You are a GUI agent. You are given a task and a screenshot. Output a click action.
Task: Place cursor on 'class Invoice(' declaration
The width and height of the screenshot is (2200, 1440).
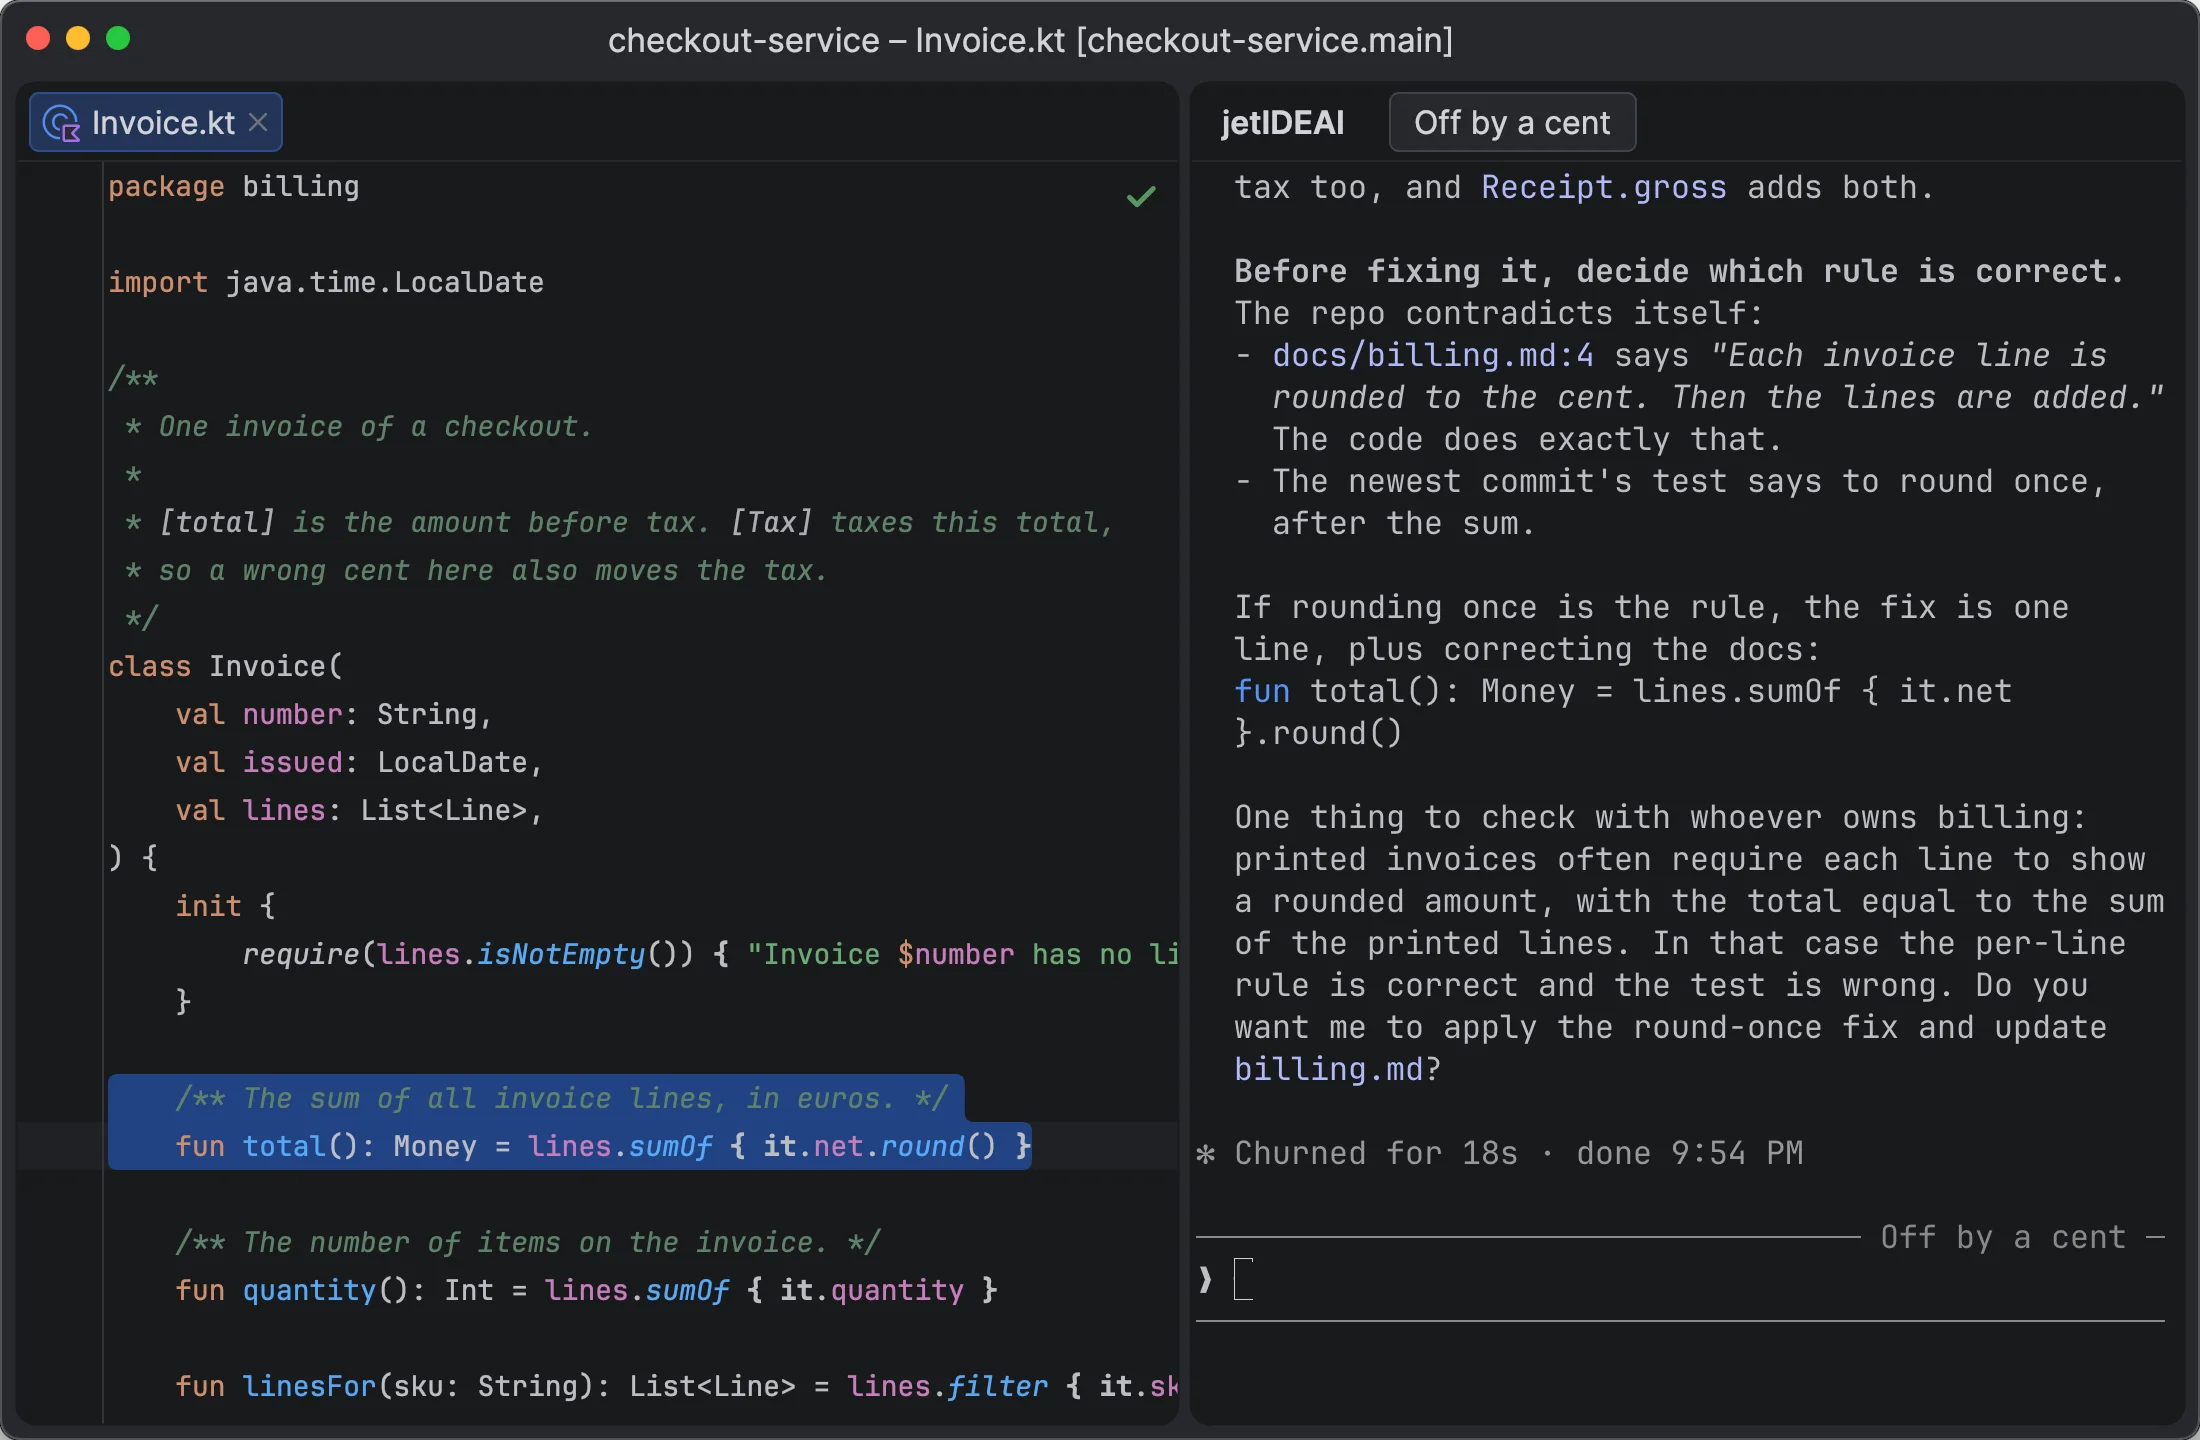tap(225, 666)
